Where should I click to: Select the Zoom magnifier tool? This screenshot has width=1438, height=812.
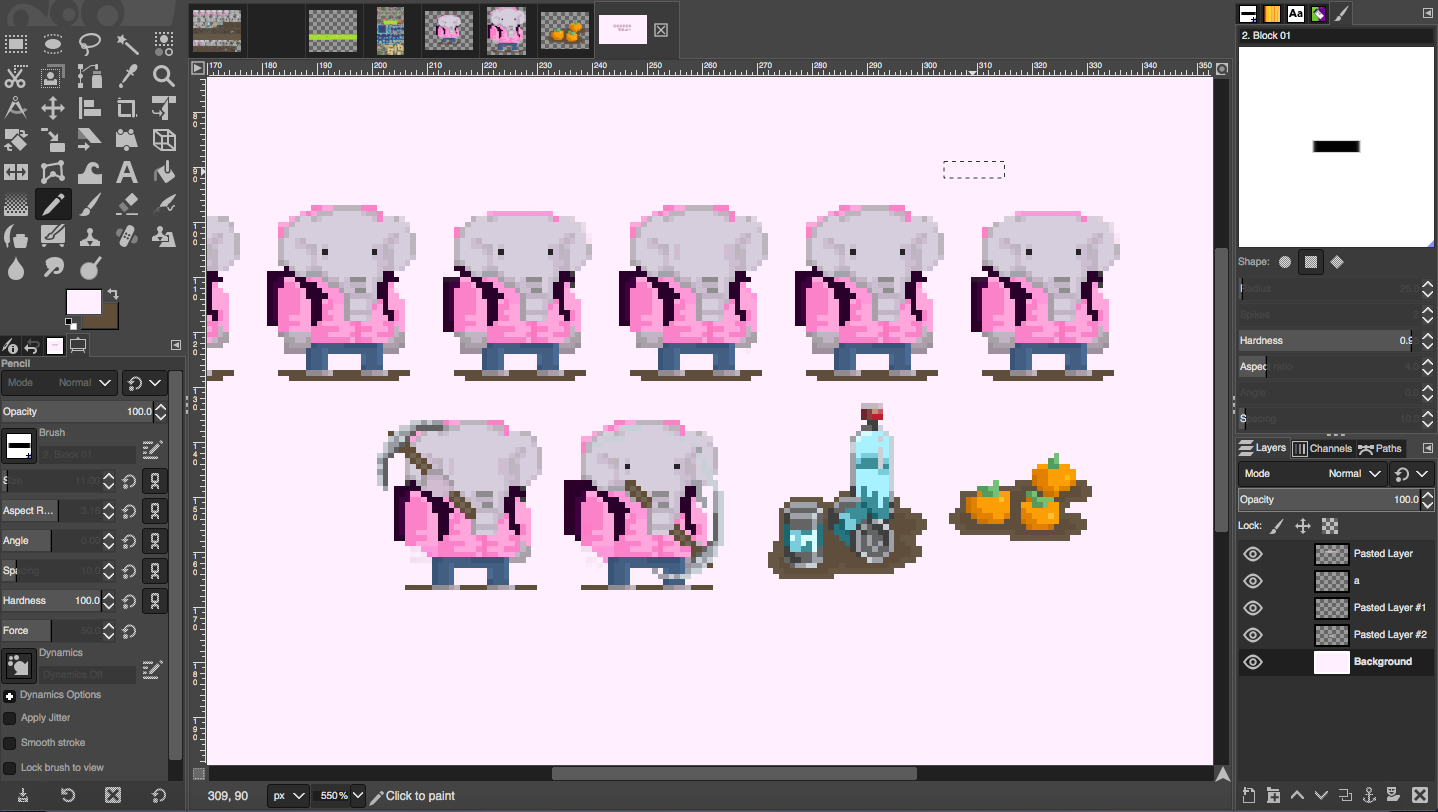coord(164,76)
